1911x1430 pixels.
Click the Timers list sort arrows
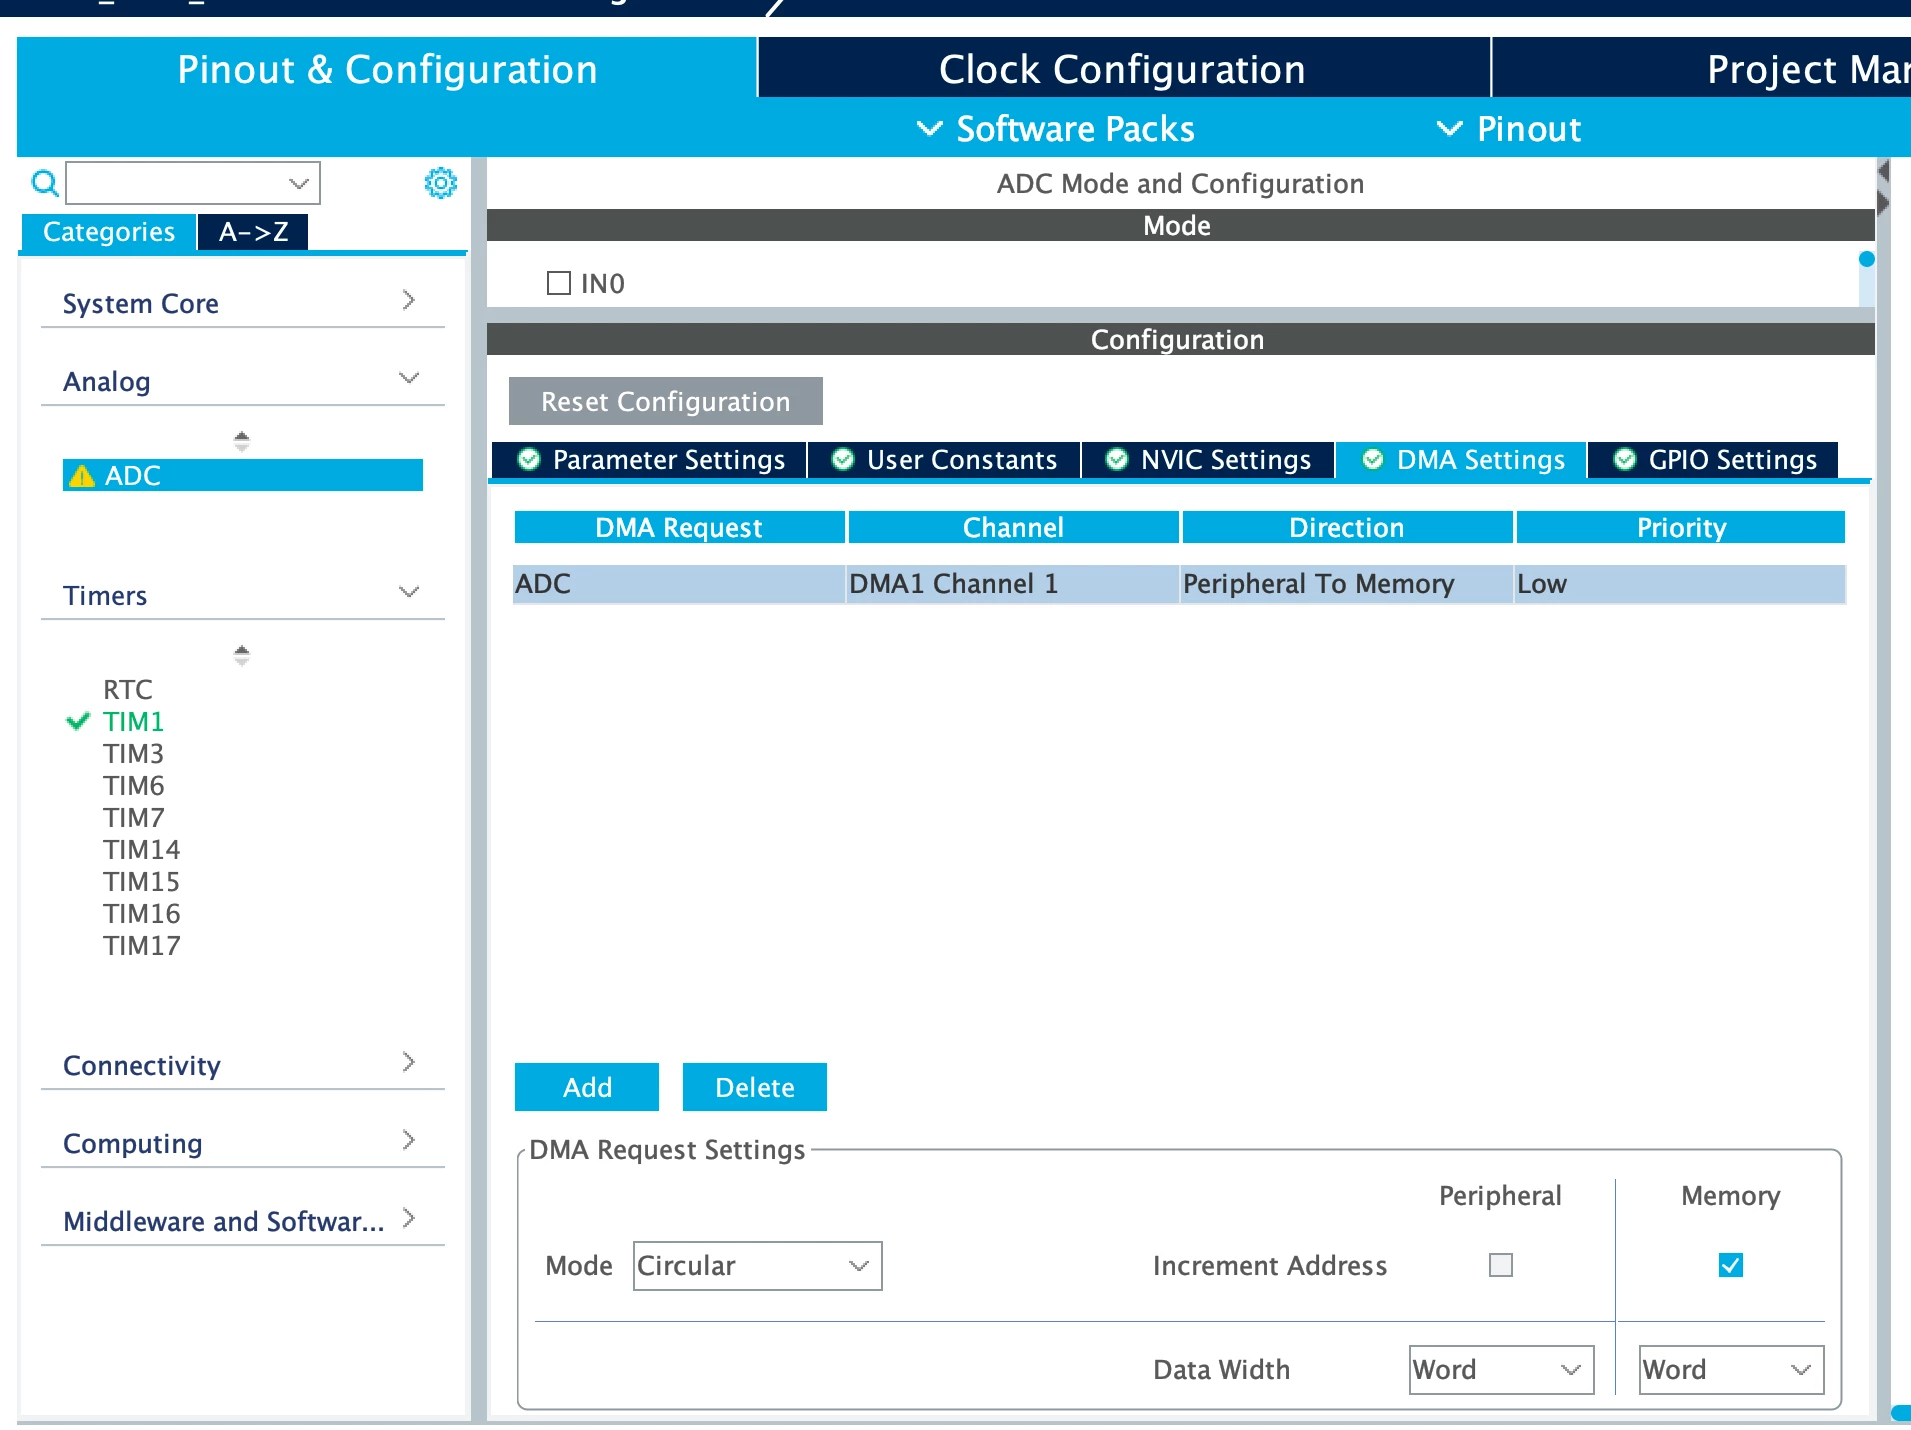click(x=241, y=655)
